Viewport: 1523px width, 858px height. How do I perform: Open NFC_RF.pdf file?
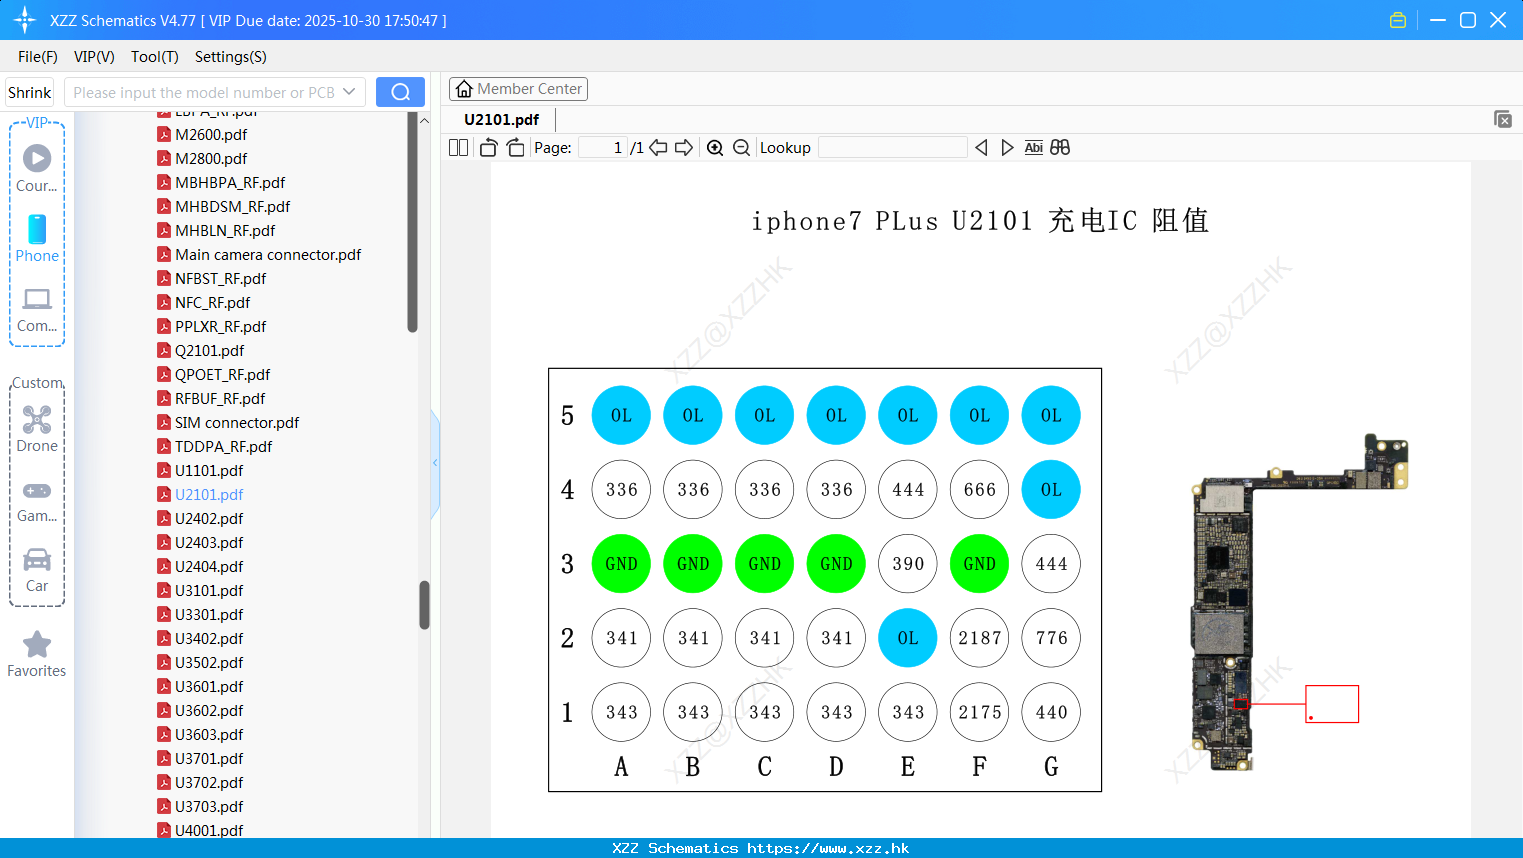point(212,302)
